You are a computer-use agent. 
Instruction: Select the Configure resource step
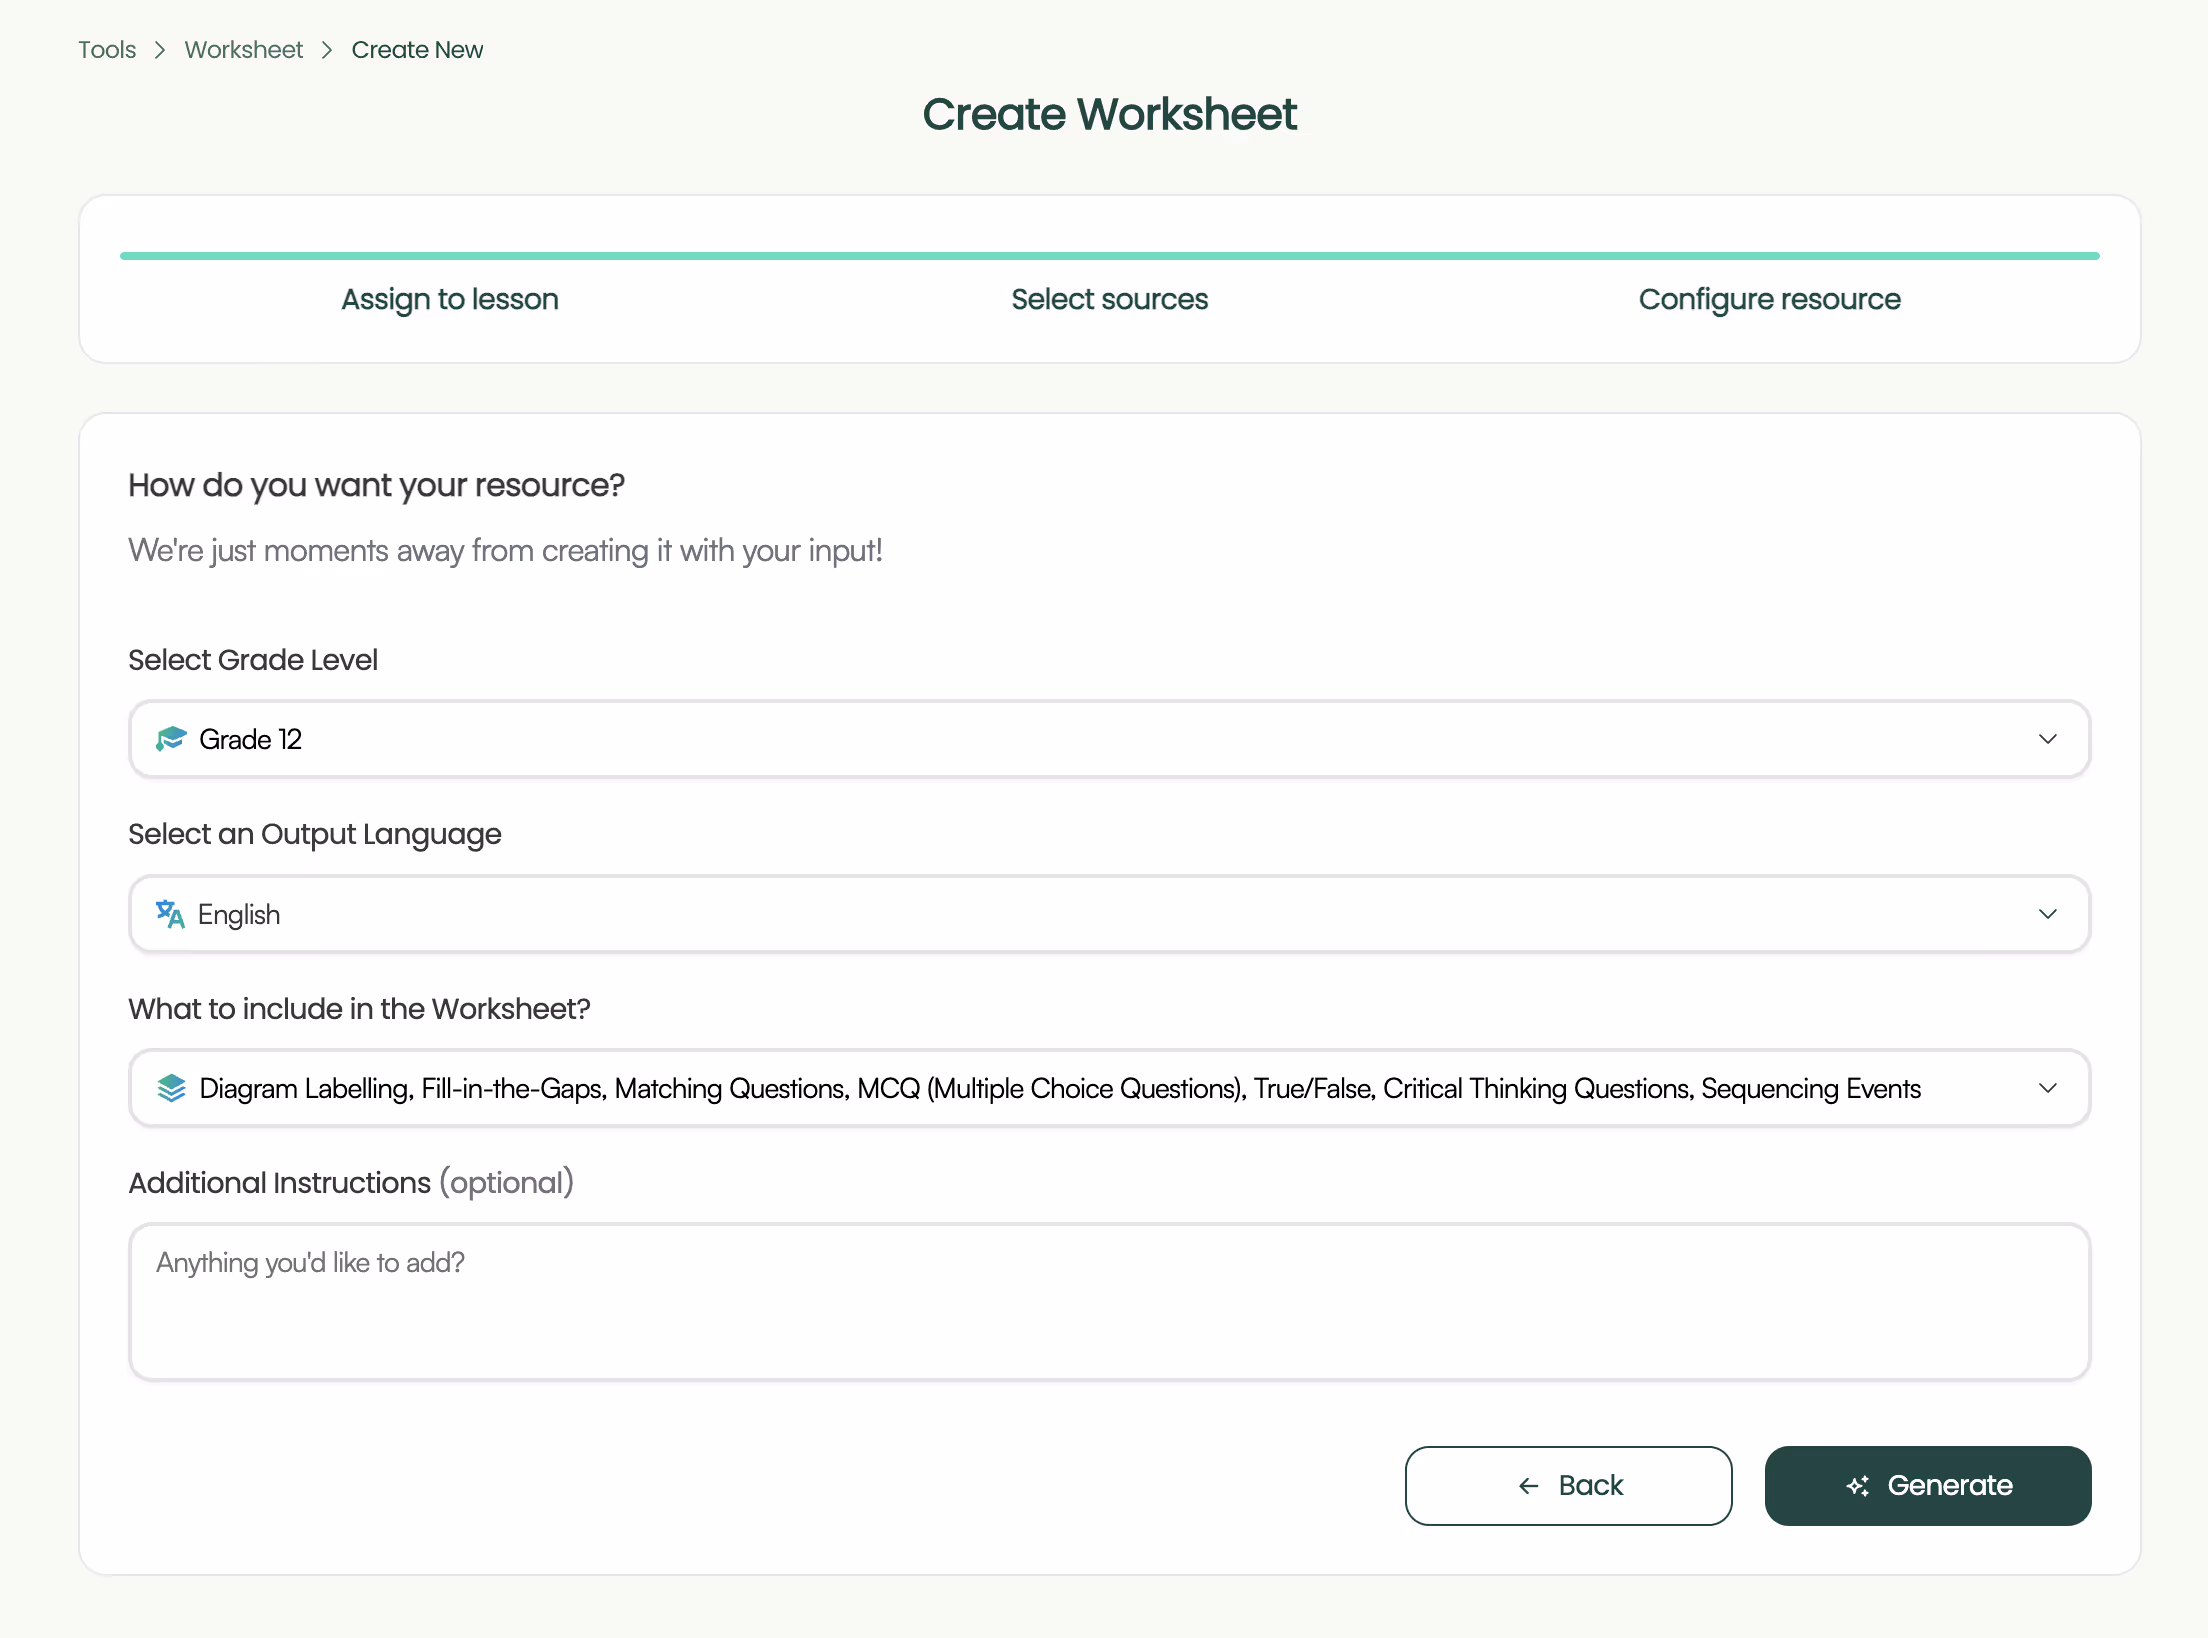(x=1768, y=299)
